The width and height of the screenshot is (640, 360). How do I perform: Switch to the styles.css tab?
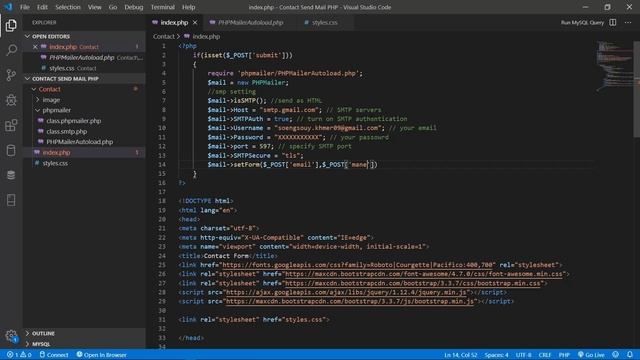[x=324, y=22]
